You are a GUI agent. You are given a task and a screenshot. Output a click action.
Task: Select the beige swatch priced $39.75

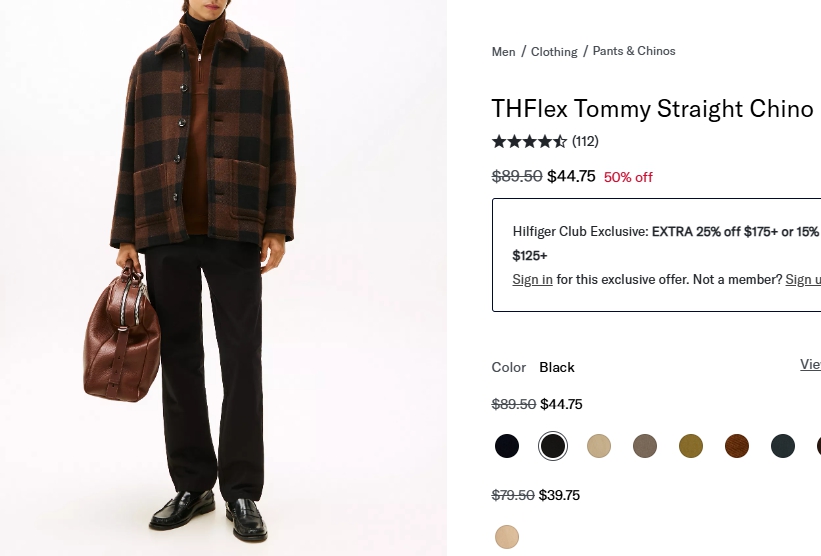(x=507, y=537)
